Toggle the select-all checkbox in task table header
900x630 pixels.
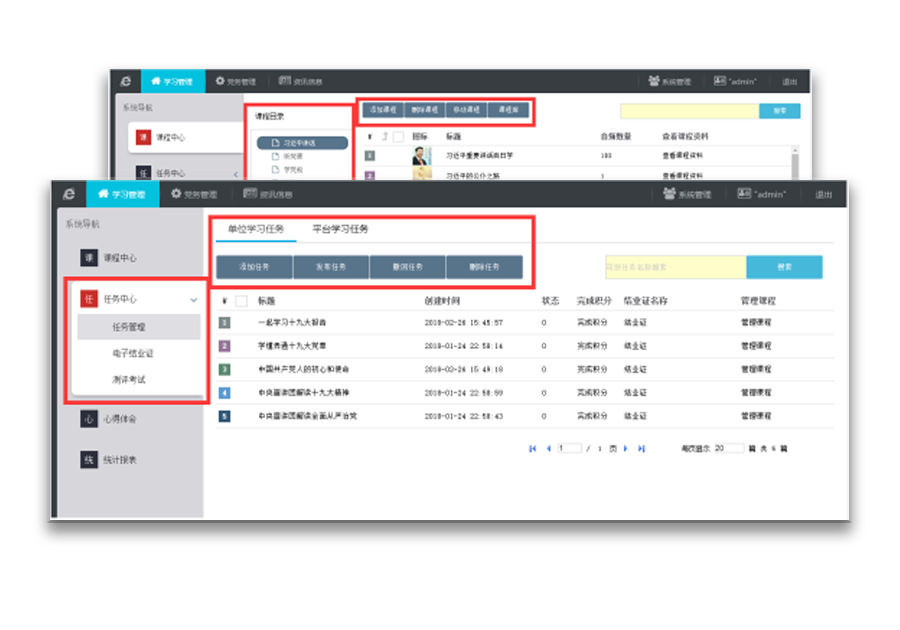pyautogui.click(x=241, y=300)
